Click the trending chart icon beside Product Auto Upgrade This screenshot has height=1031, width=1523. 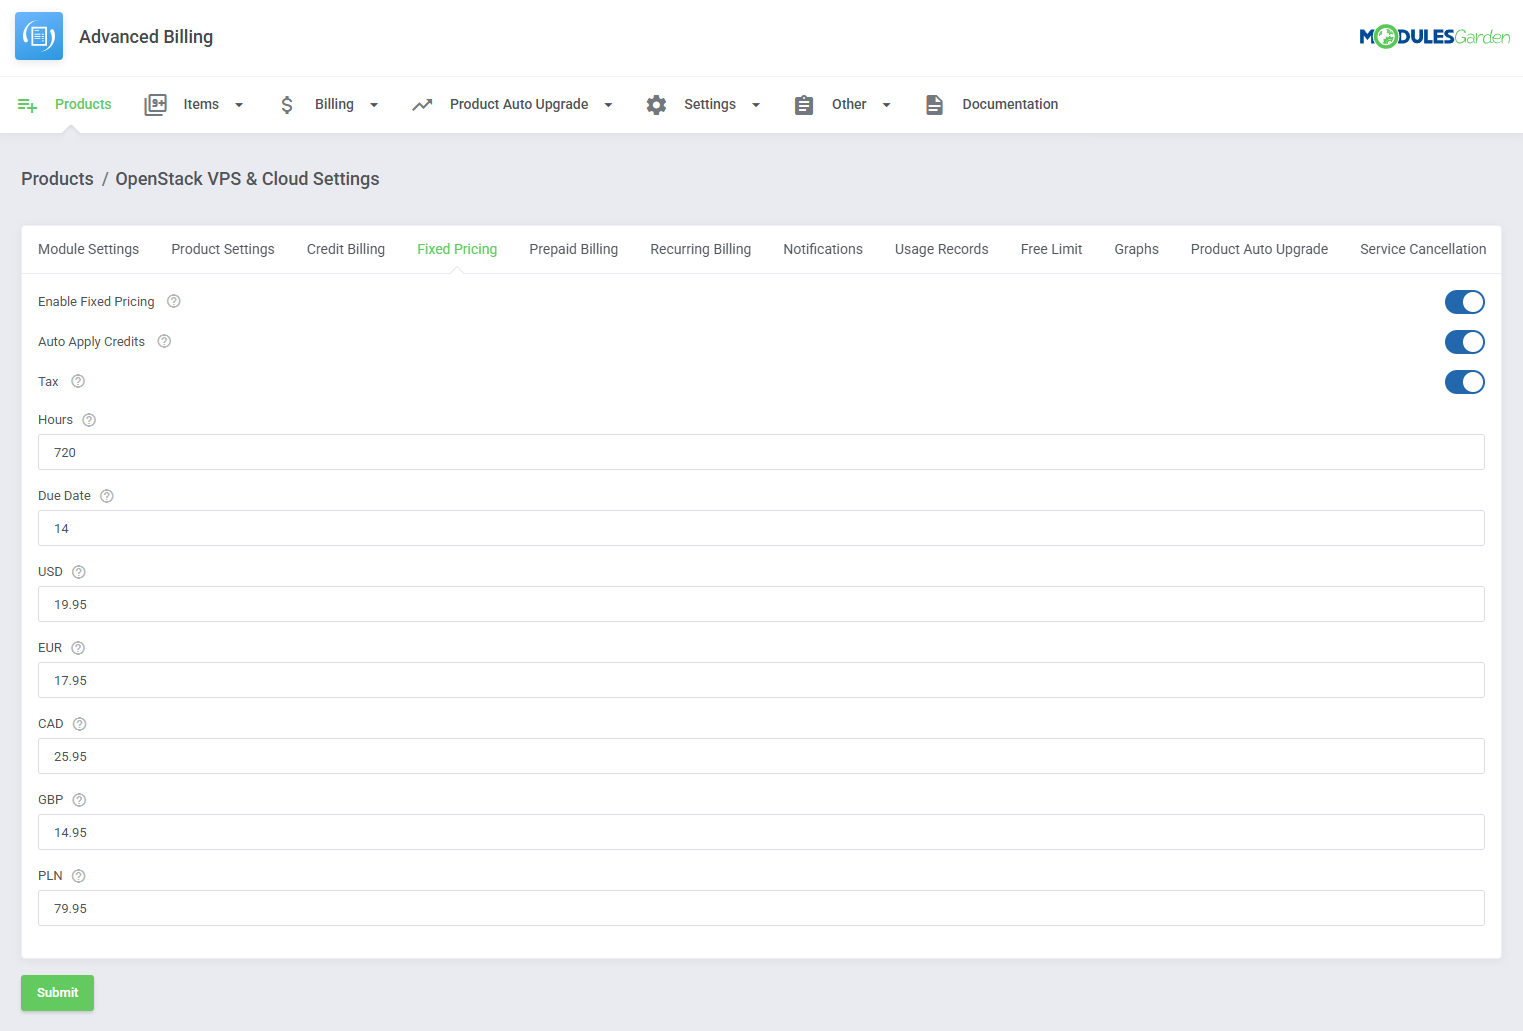tap(422, 104)
